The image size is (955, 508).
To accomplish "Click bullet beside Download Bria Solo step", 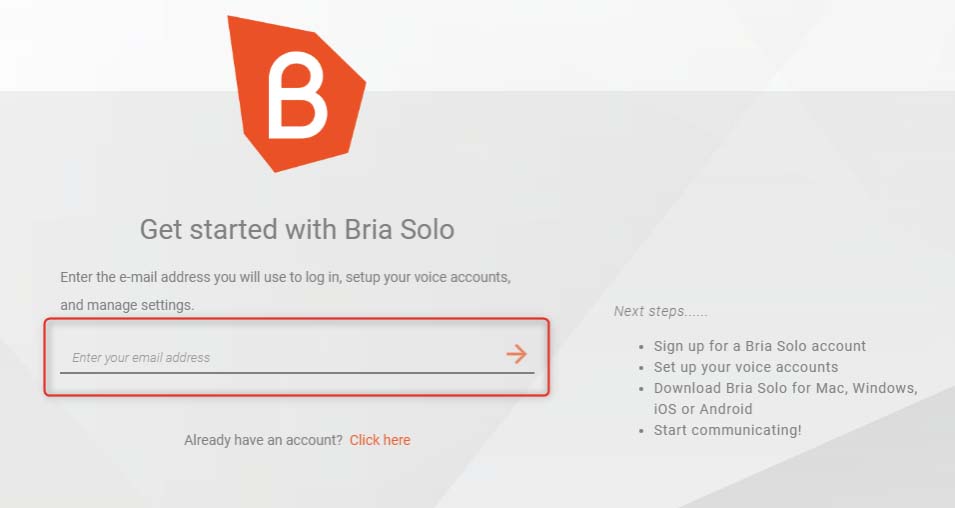I will point(640,389).
